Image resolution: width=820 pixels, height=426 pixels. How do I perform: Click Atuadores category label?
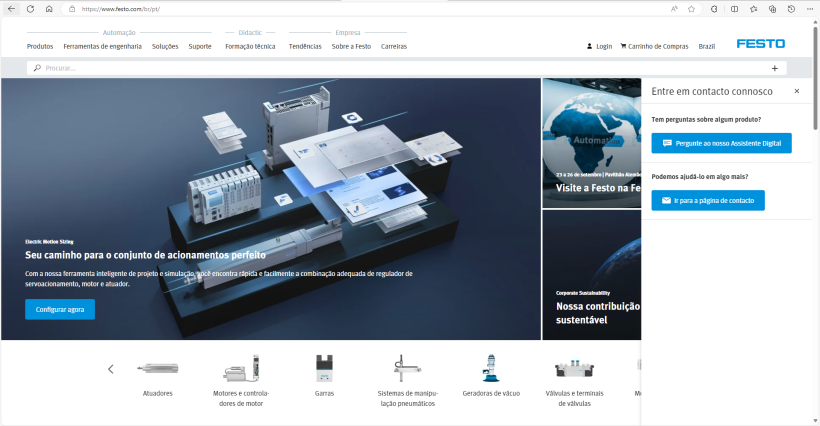tap(157, 394)
